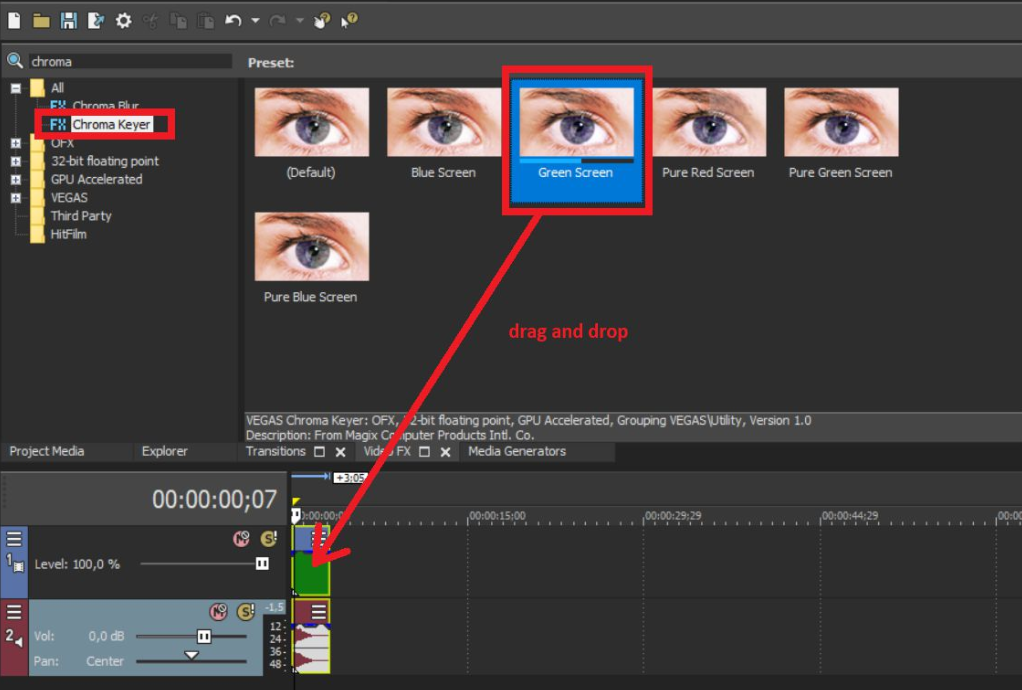Click the track 2 audio speaker icon
Viewport: 1022px width, 690px height.
18,642
